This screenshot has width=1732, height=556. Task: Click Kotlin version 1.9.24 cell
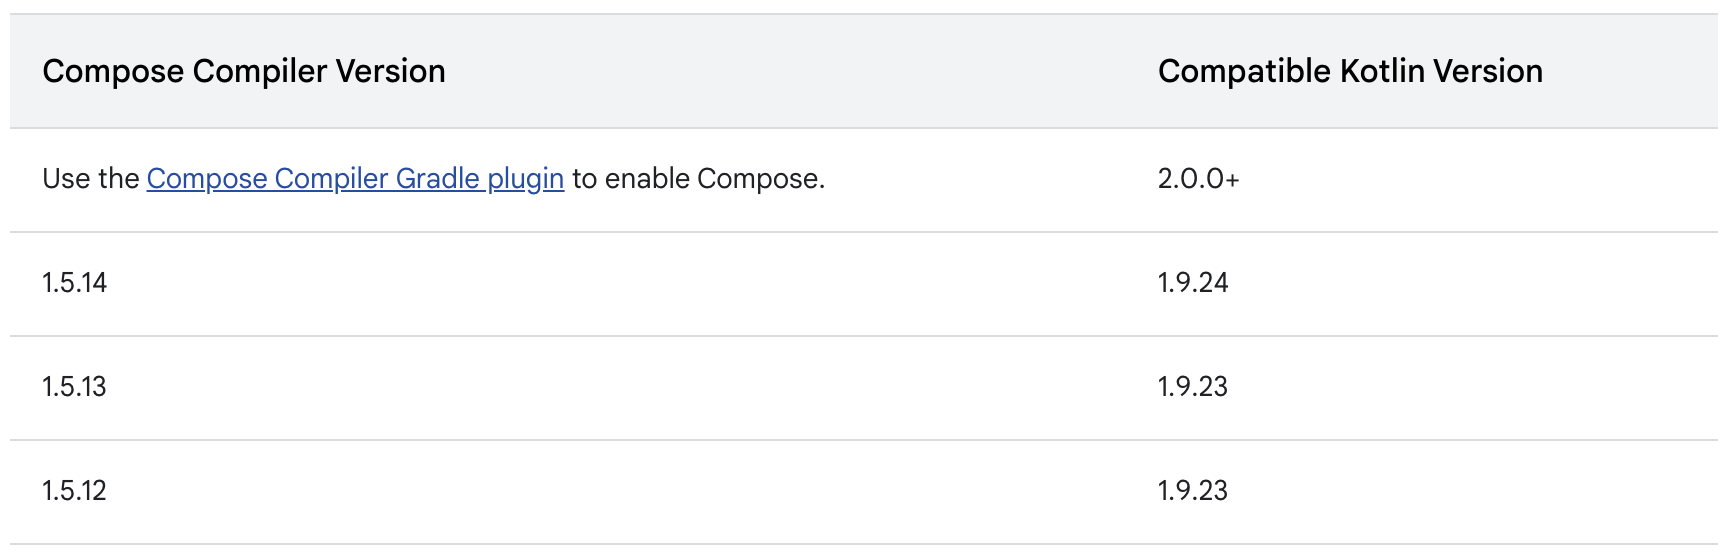pos(1193,283)
